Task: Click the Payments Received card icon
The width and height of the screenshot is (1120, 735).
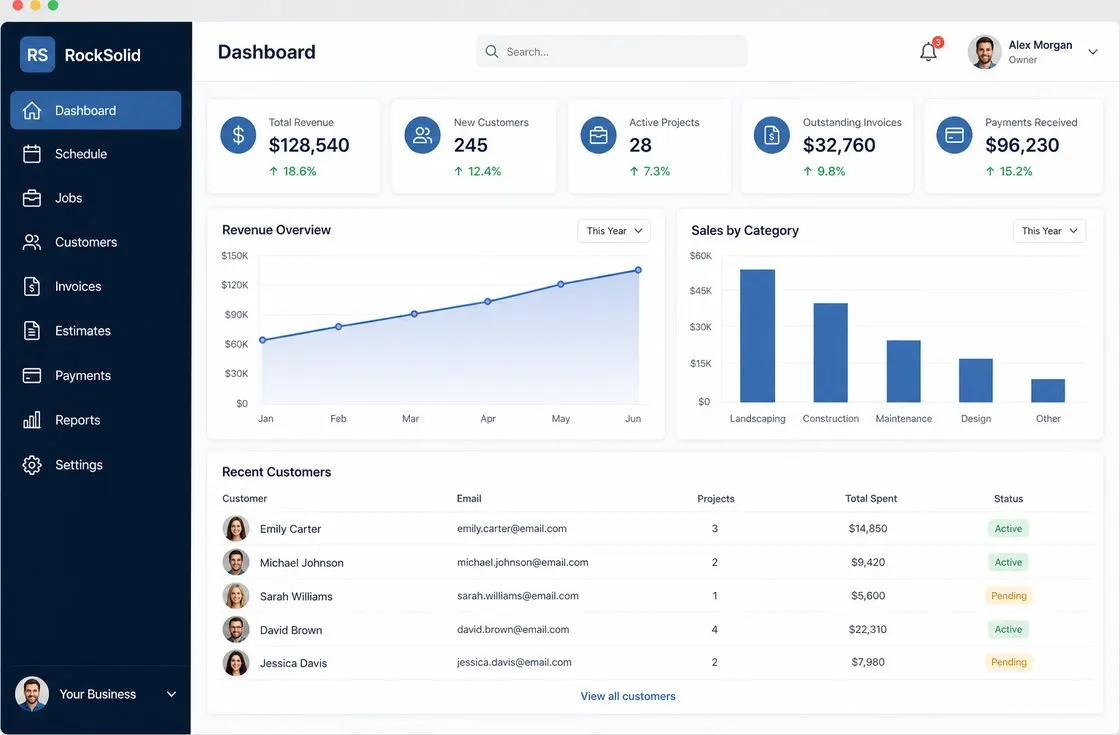Action: pyautogui.click(x=954, y=135)
